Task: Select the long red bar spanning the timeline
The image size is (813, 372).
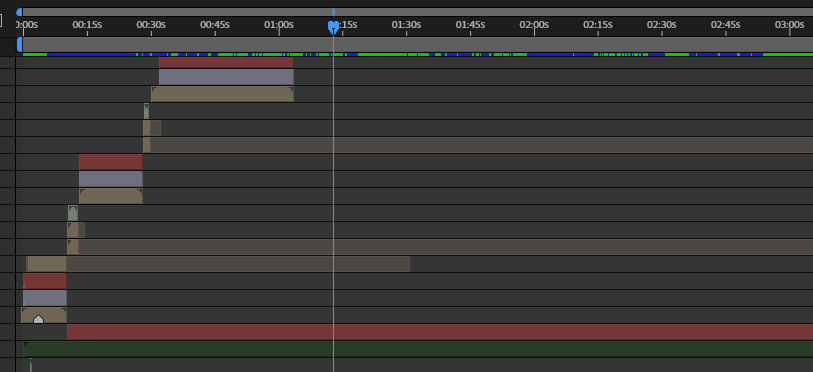Action: click(x=440, y=332)
